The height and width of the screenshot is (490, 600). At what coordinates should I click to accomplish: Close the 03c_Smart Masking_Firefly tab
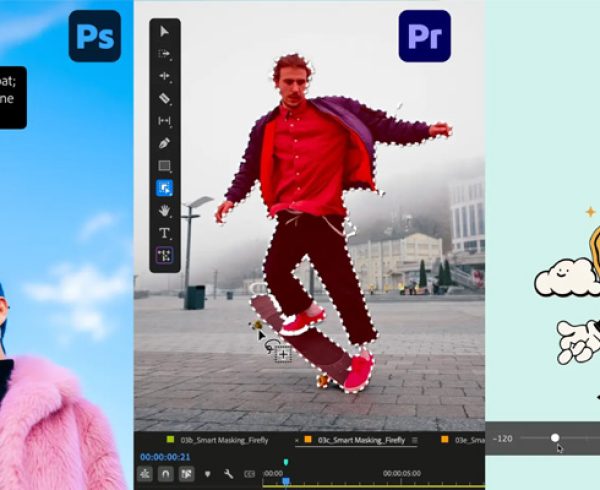click(297, 440)
